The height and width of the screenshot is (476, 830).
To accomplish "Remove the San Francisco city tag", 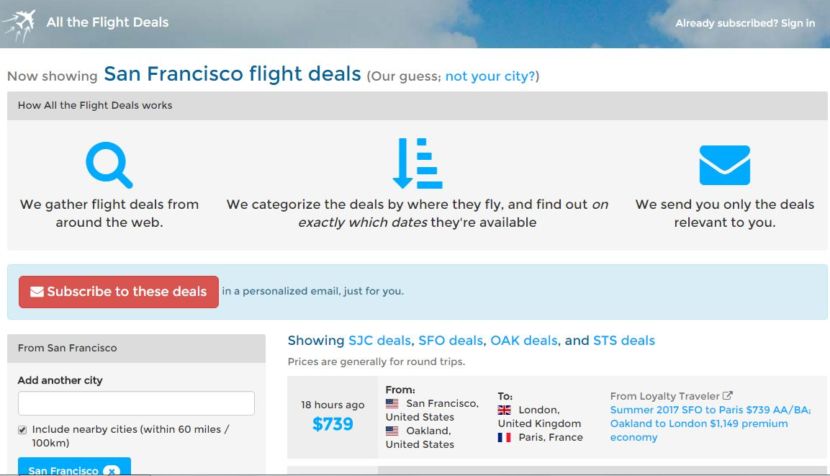I will (x=111, y=470).
